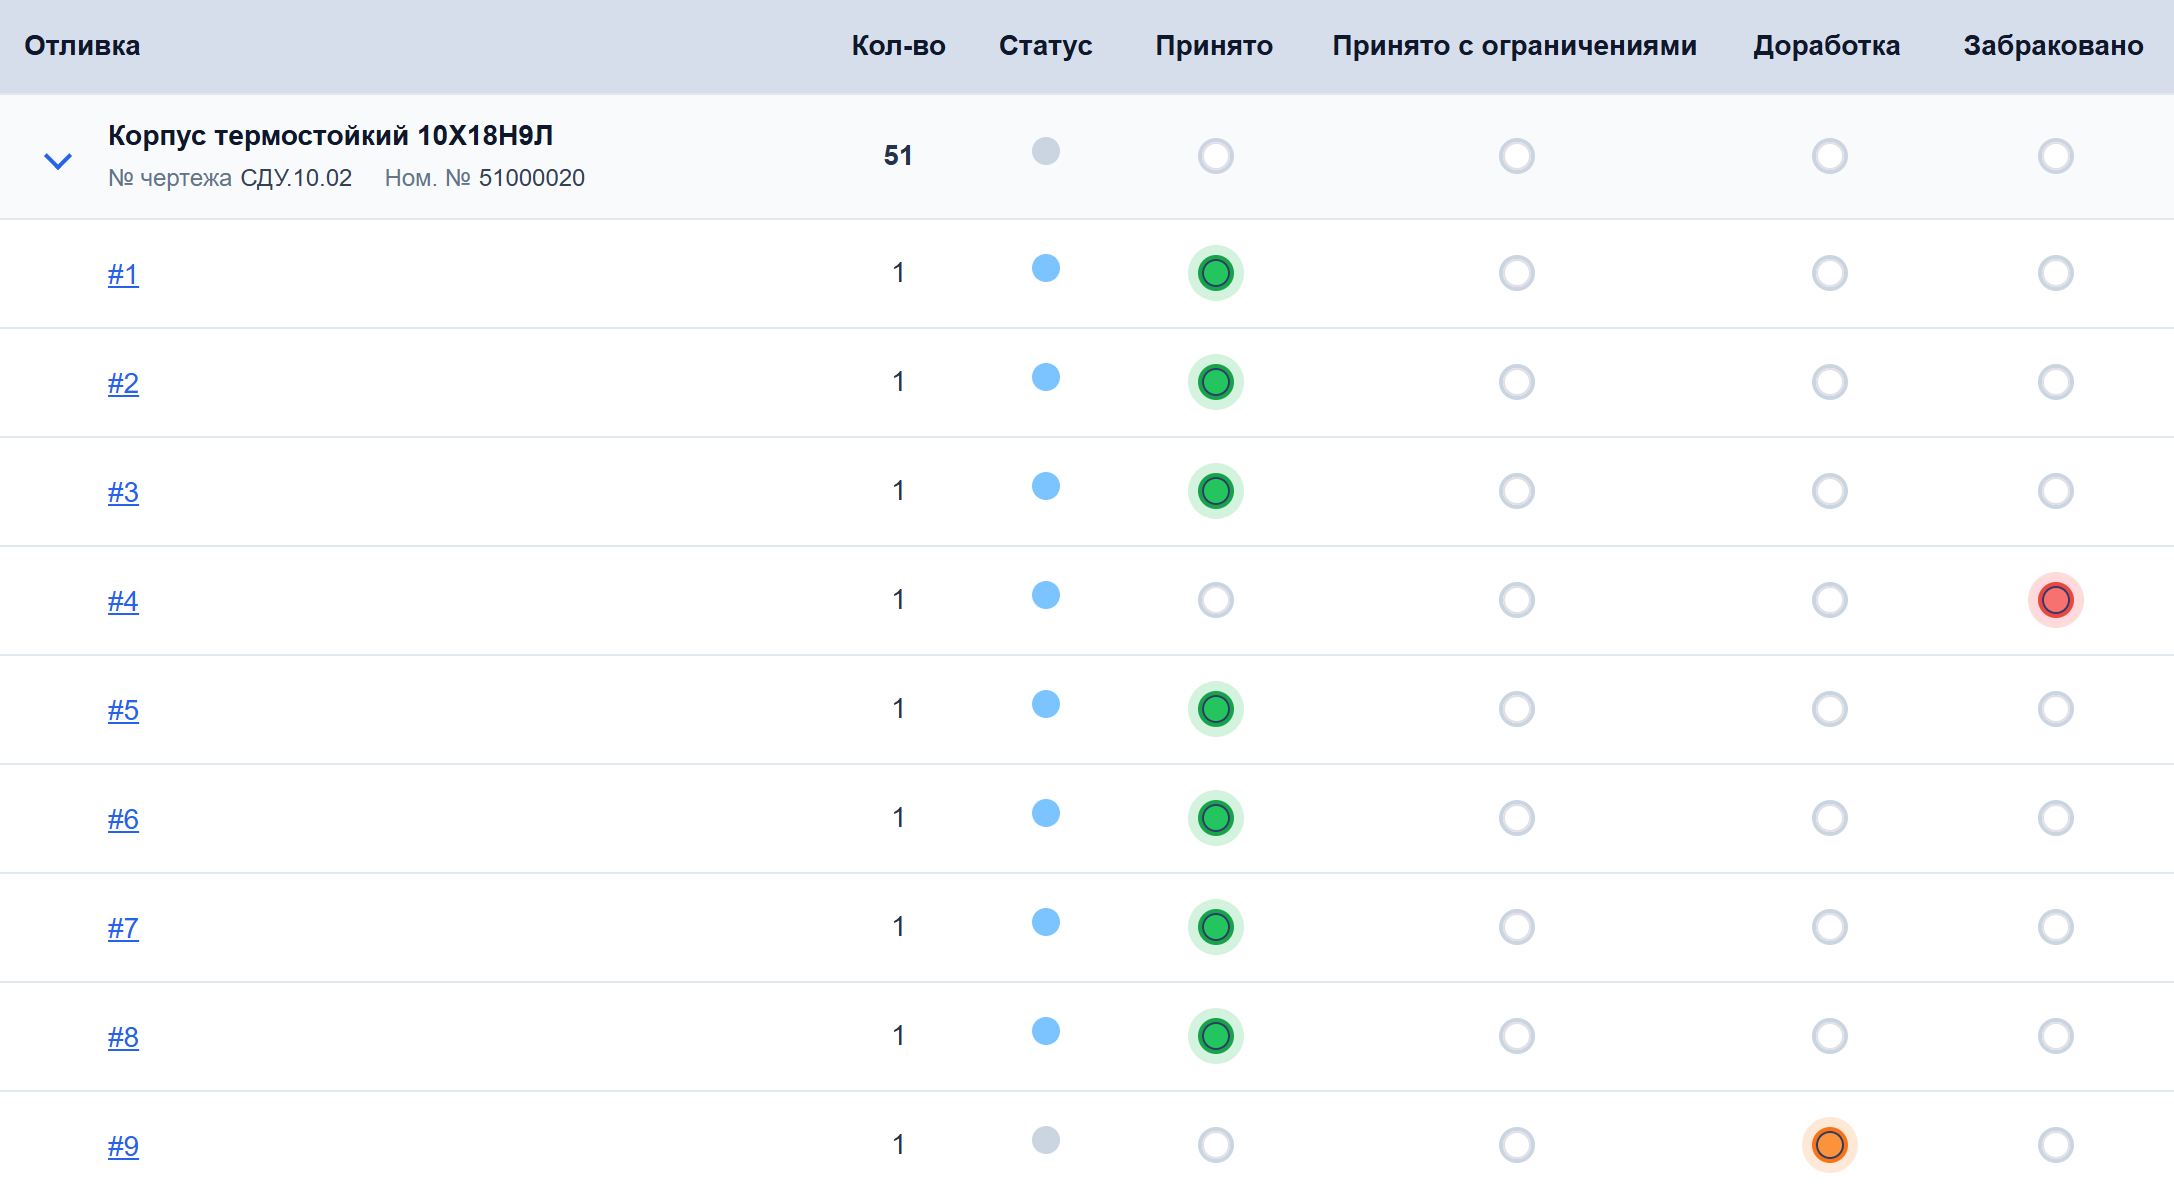2174x1198 pixels.
Task: Open casting link #1
Action: point(123,274)
